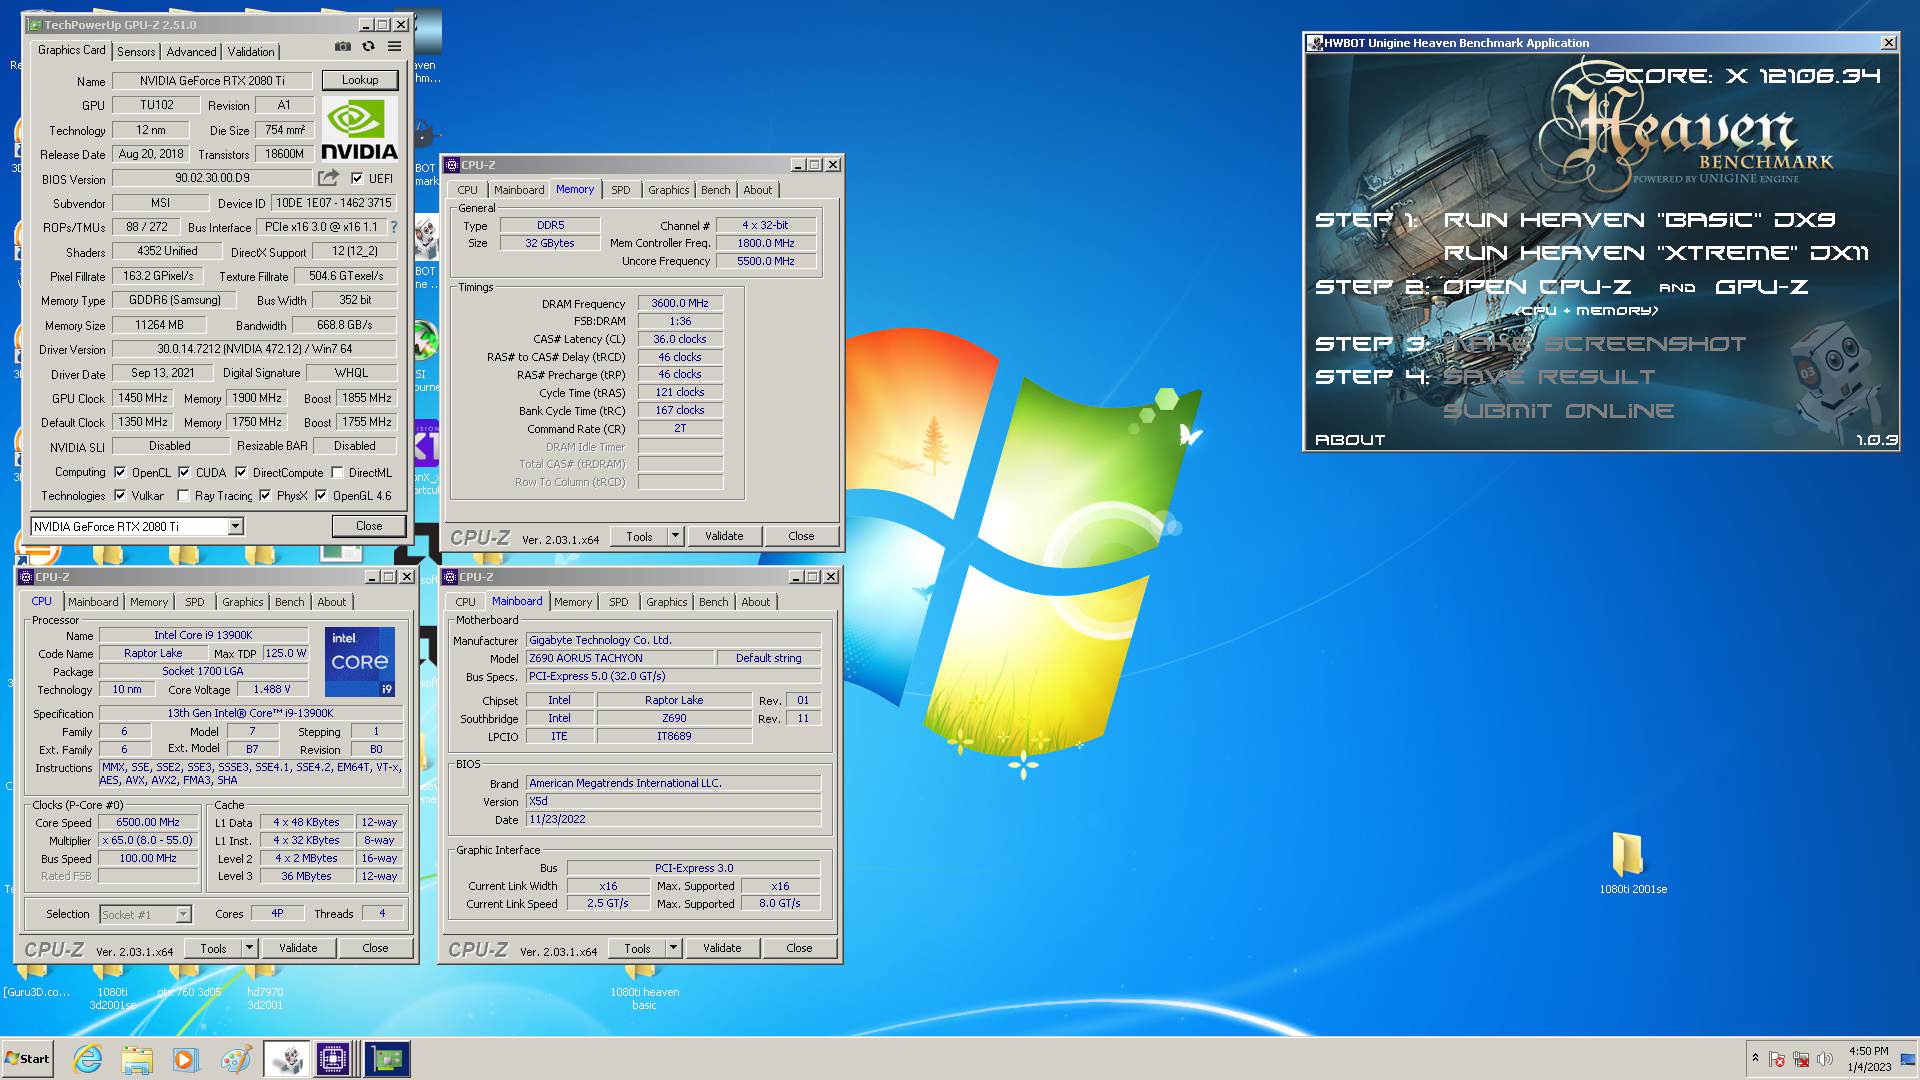The image size is (1920, 1080).
Task: Select the GPU-Z taskbar icon
Action: [386, 1059]
